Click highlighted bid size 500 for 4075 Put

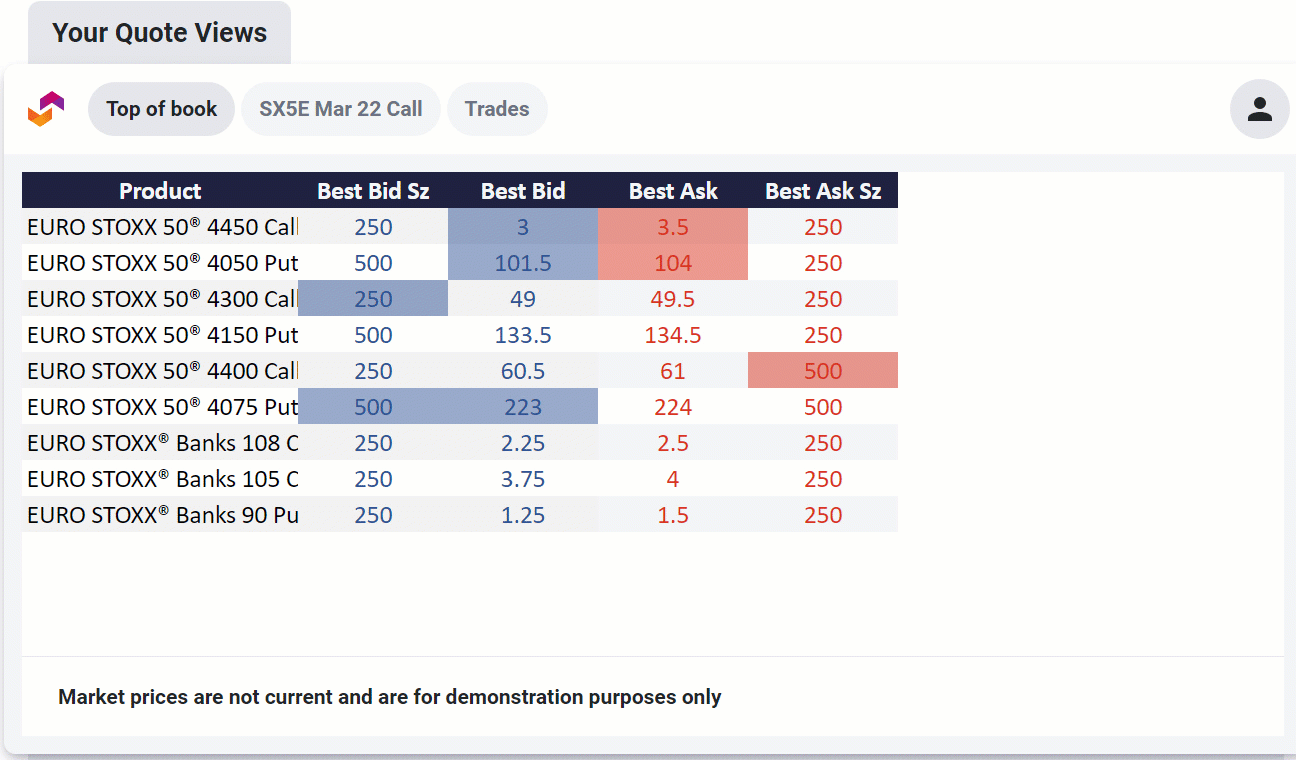tap(373, 407)
